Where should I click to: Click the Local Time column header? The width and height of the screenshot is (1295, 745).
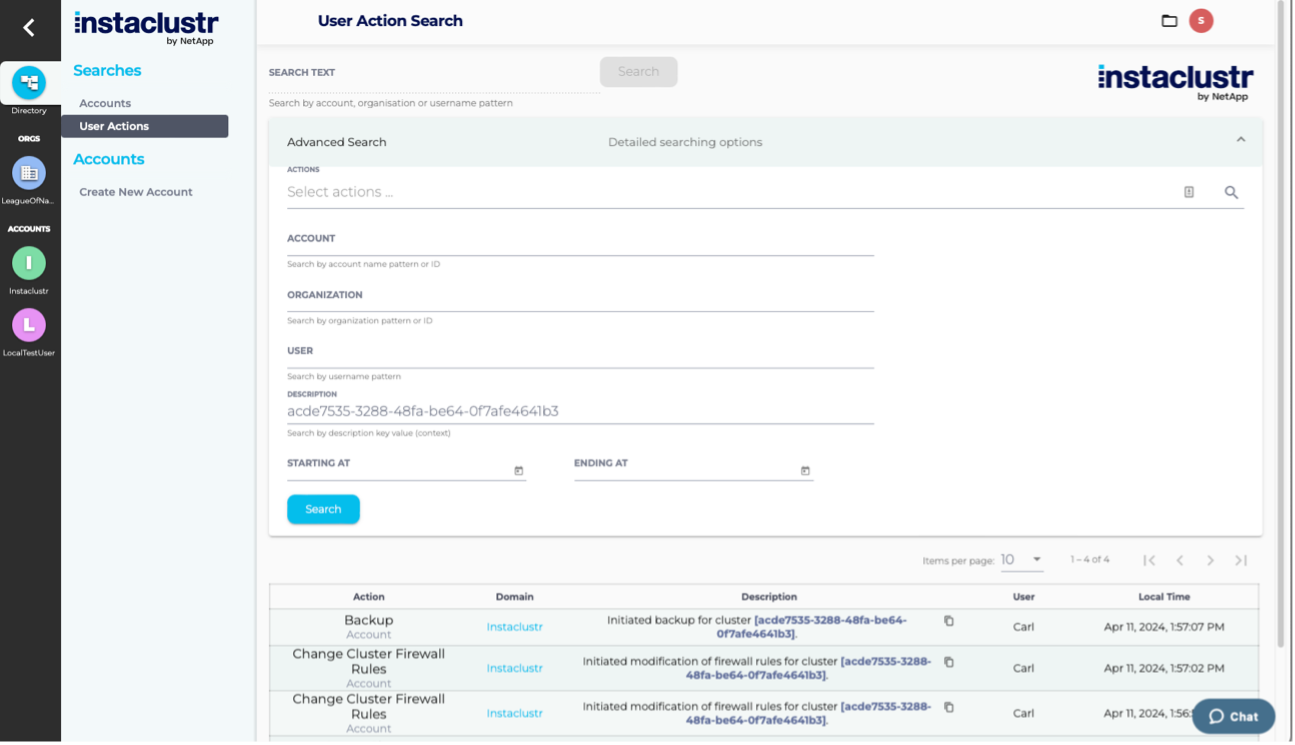(x=1165, y=597)
